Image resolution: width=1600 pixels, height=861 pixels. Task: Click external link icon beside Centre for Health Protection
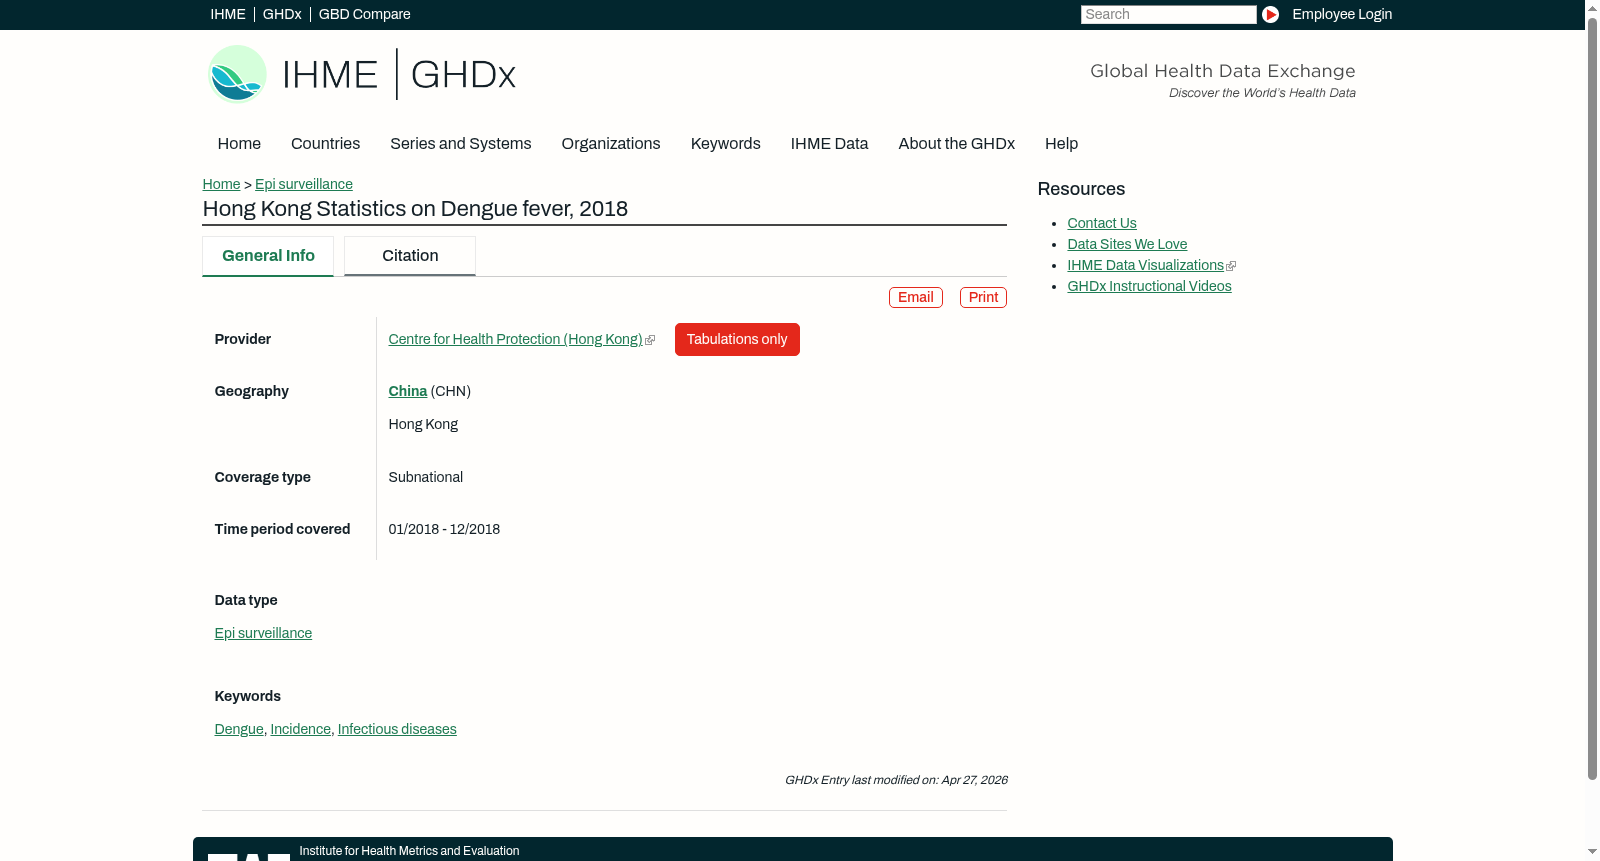[x=650, y=340]
